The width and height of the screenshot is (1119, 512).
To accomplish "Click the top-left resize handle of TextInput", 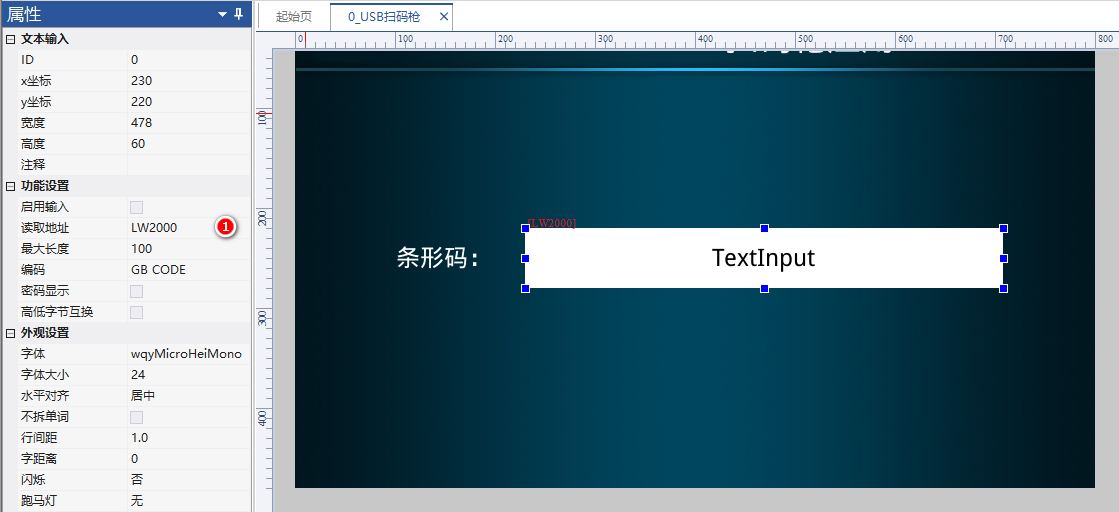I will coord(525,229).
